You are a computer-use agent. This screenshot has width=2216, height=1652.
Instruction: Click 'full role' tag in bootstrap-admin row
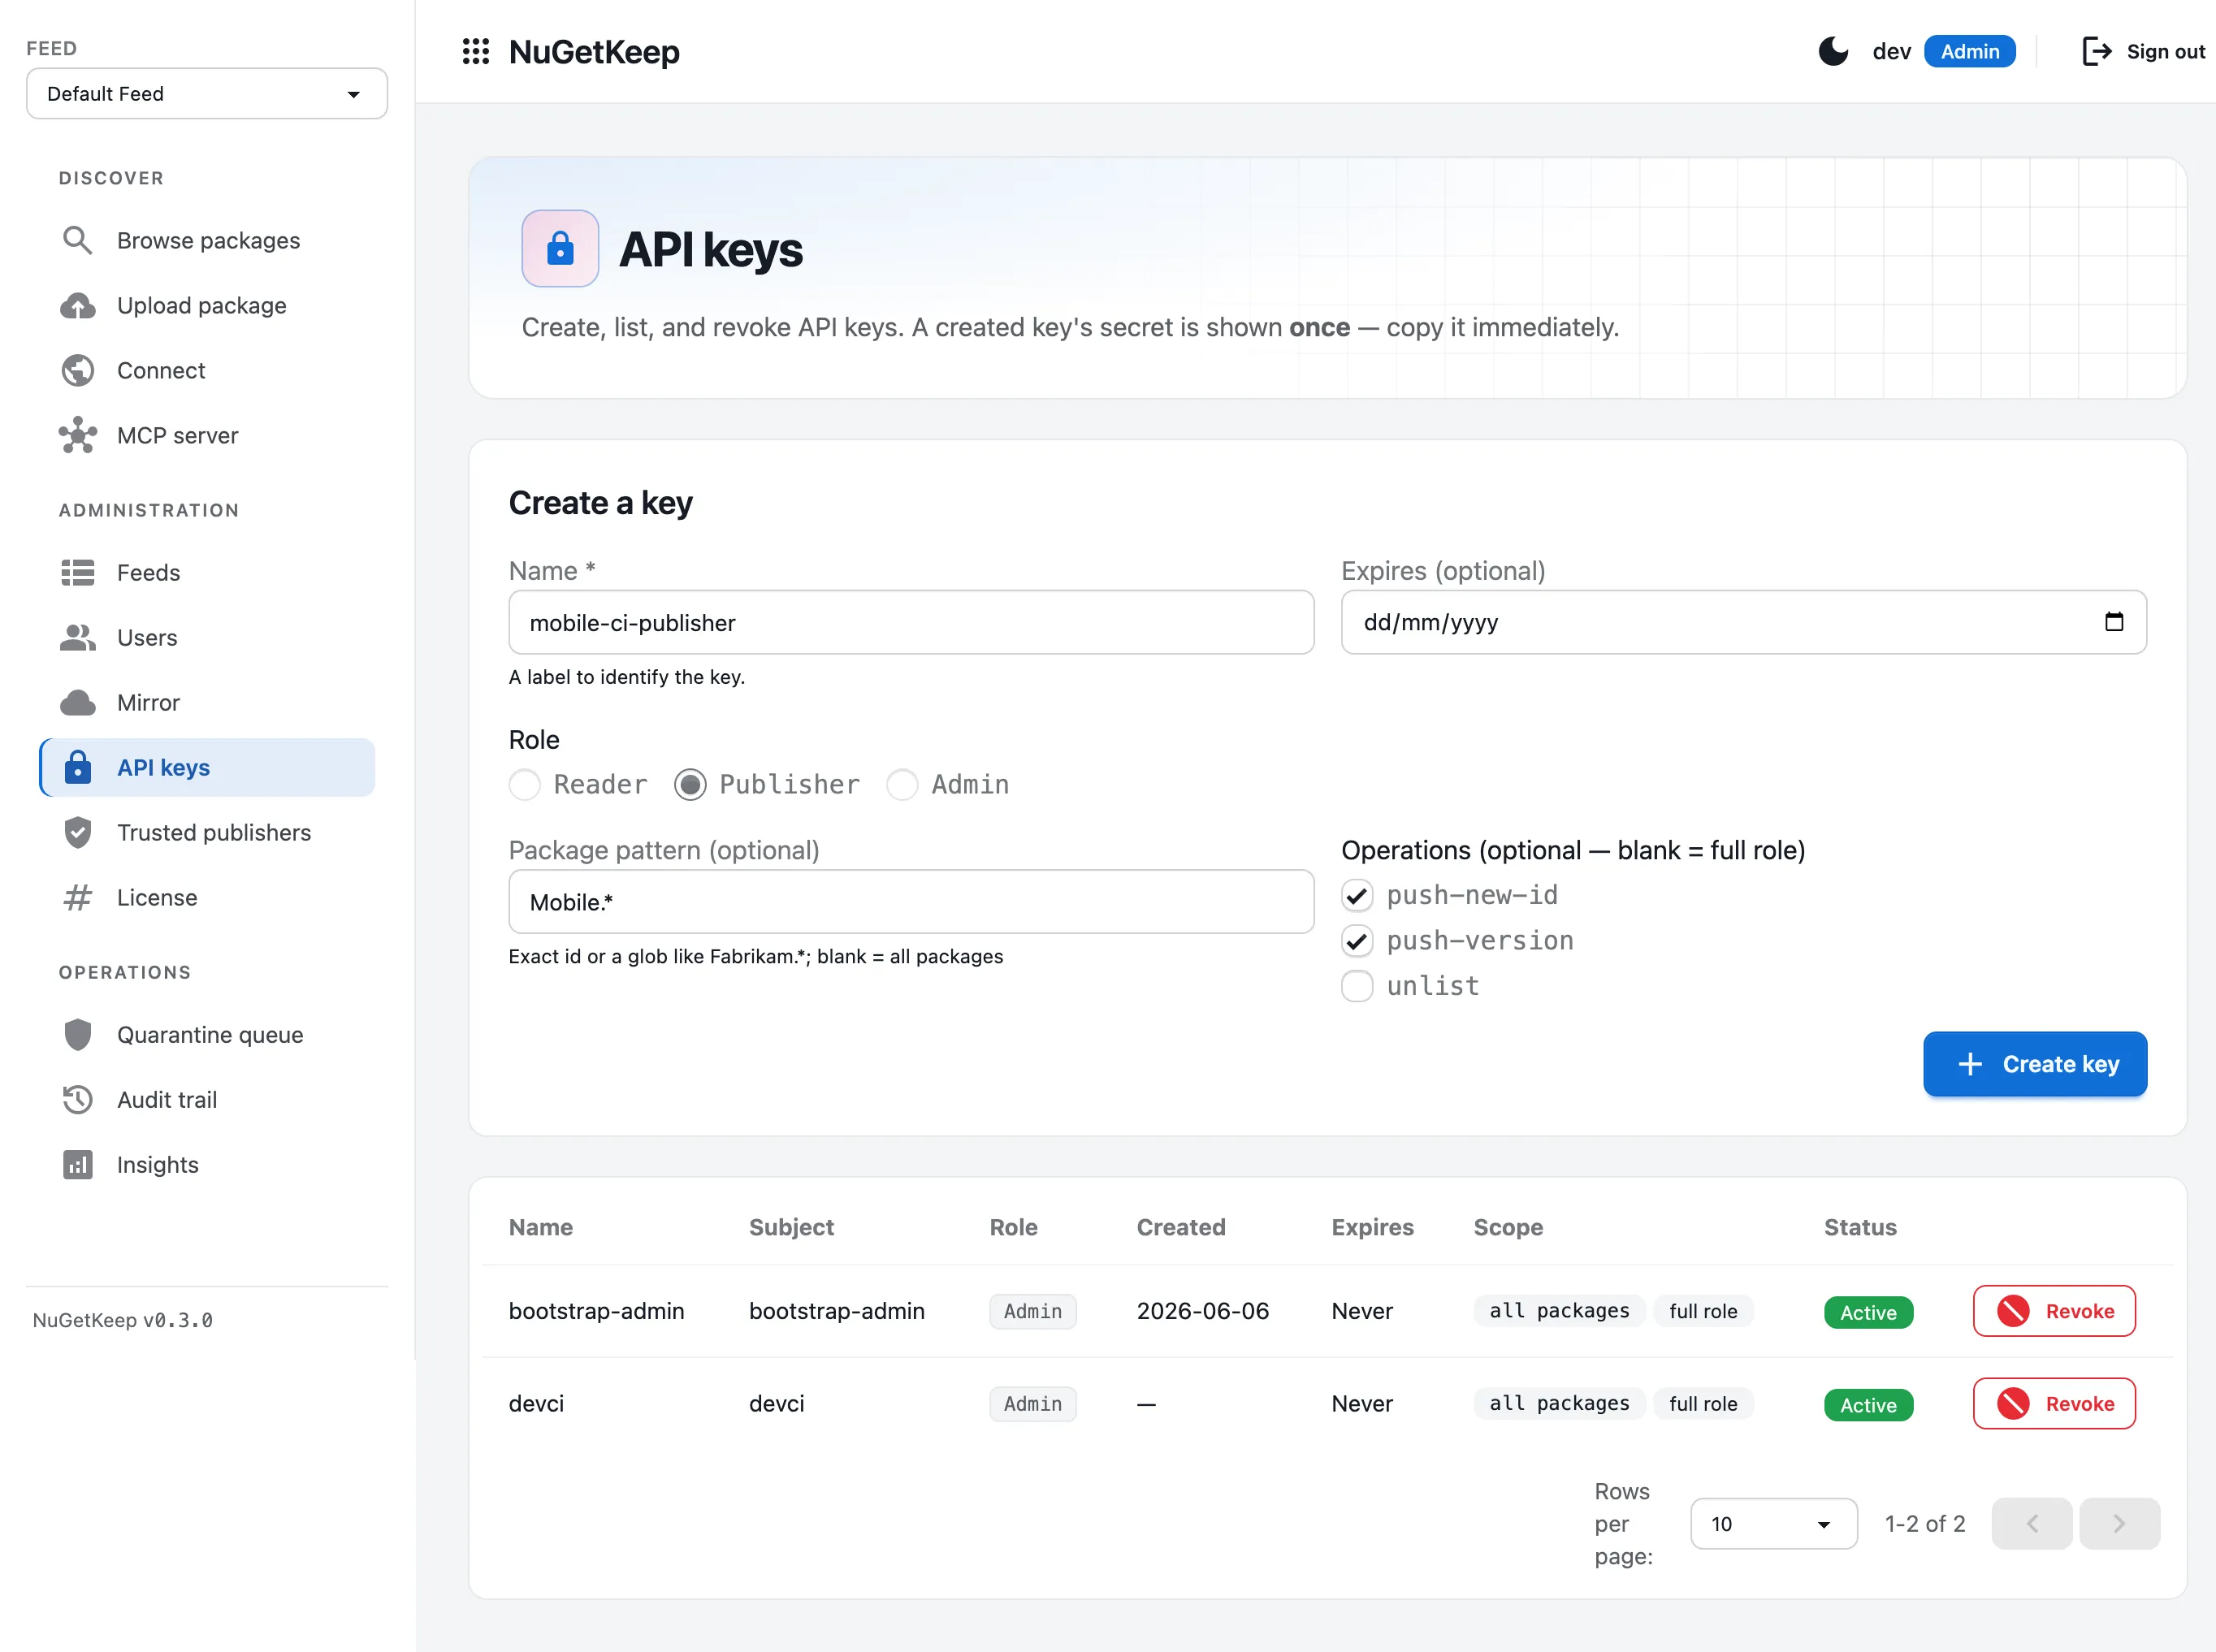point(1703,1310)
